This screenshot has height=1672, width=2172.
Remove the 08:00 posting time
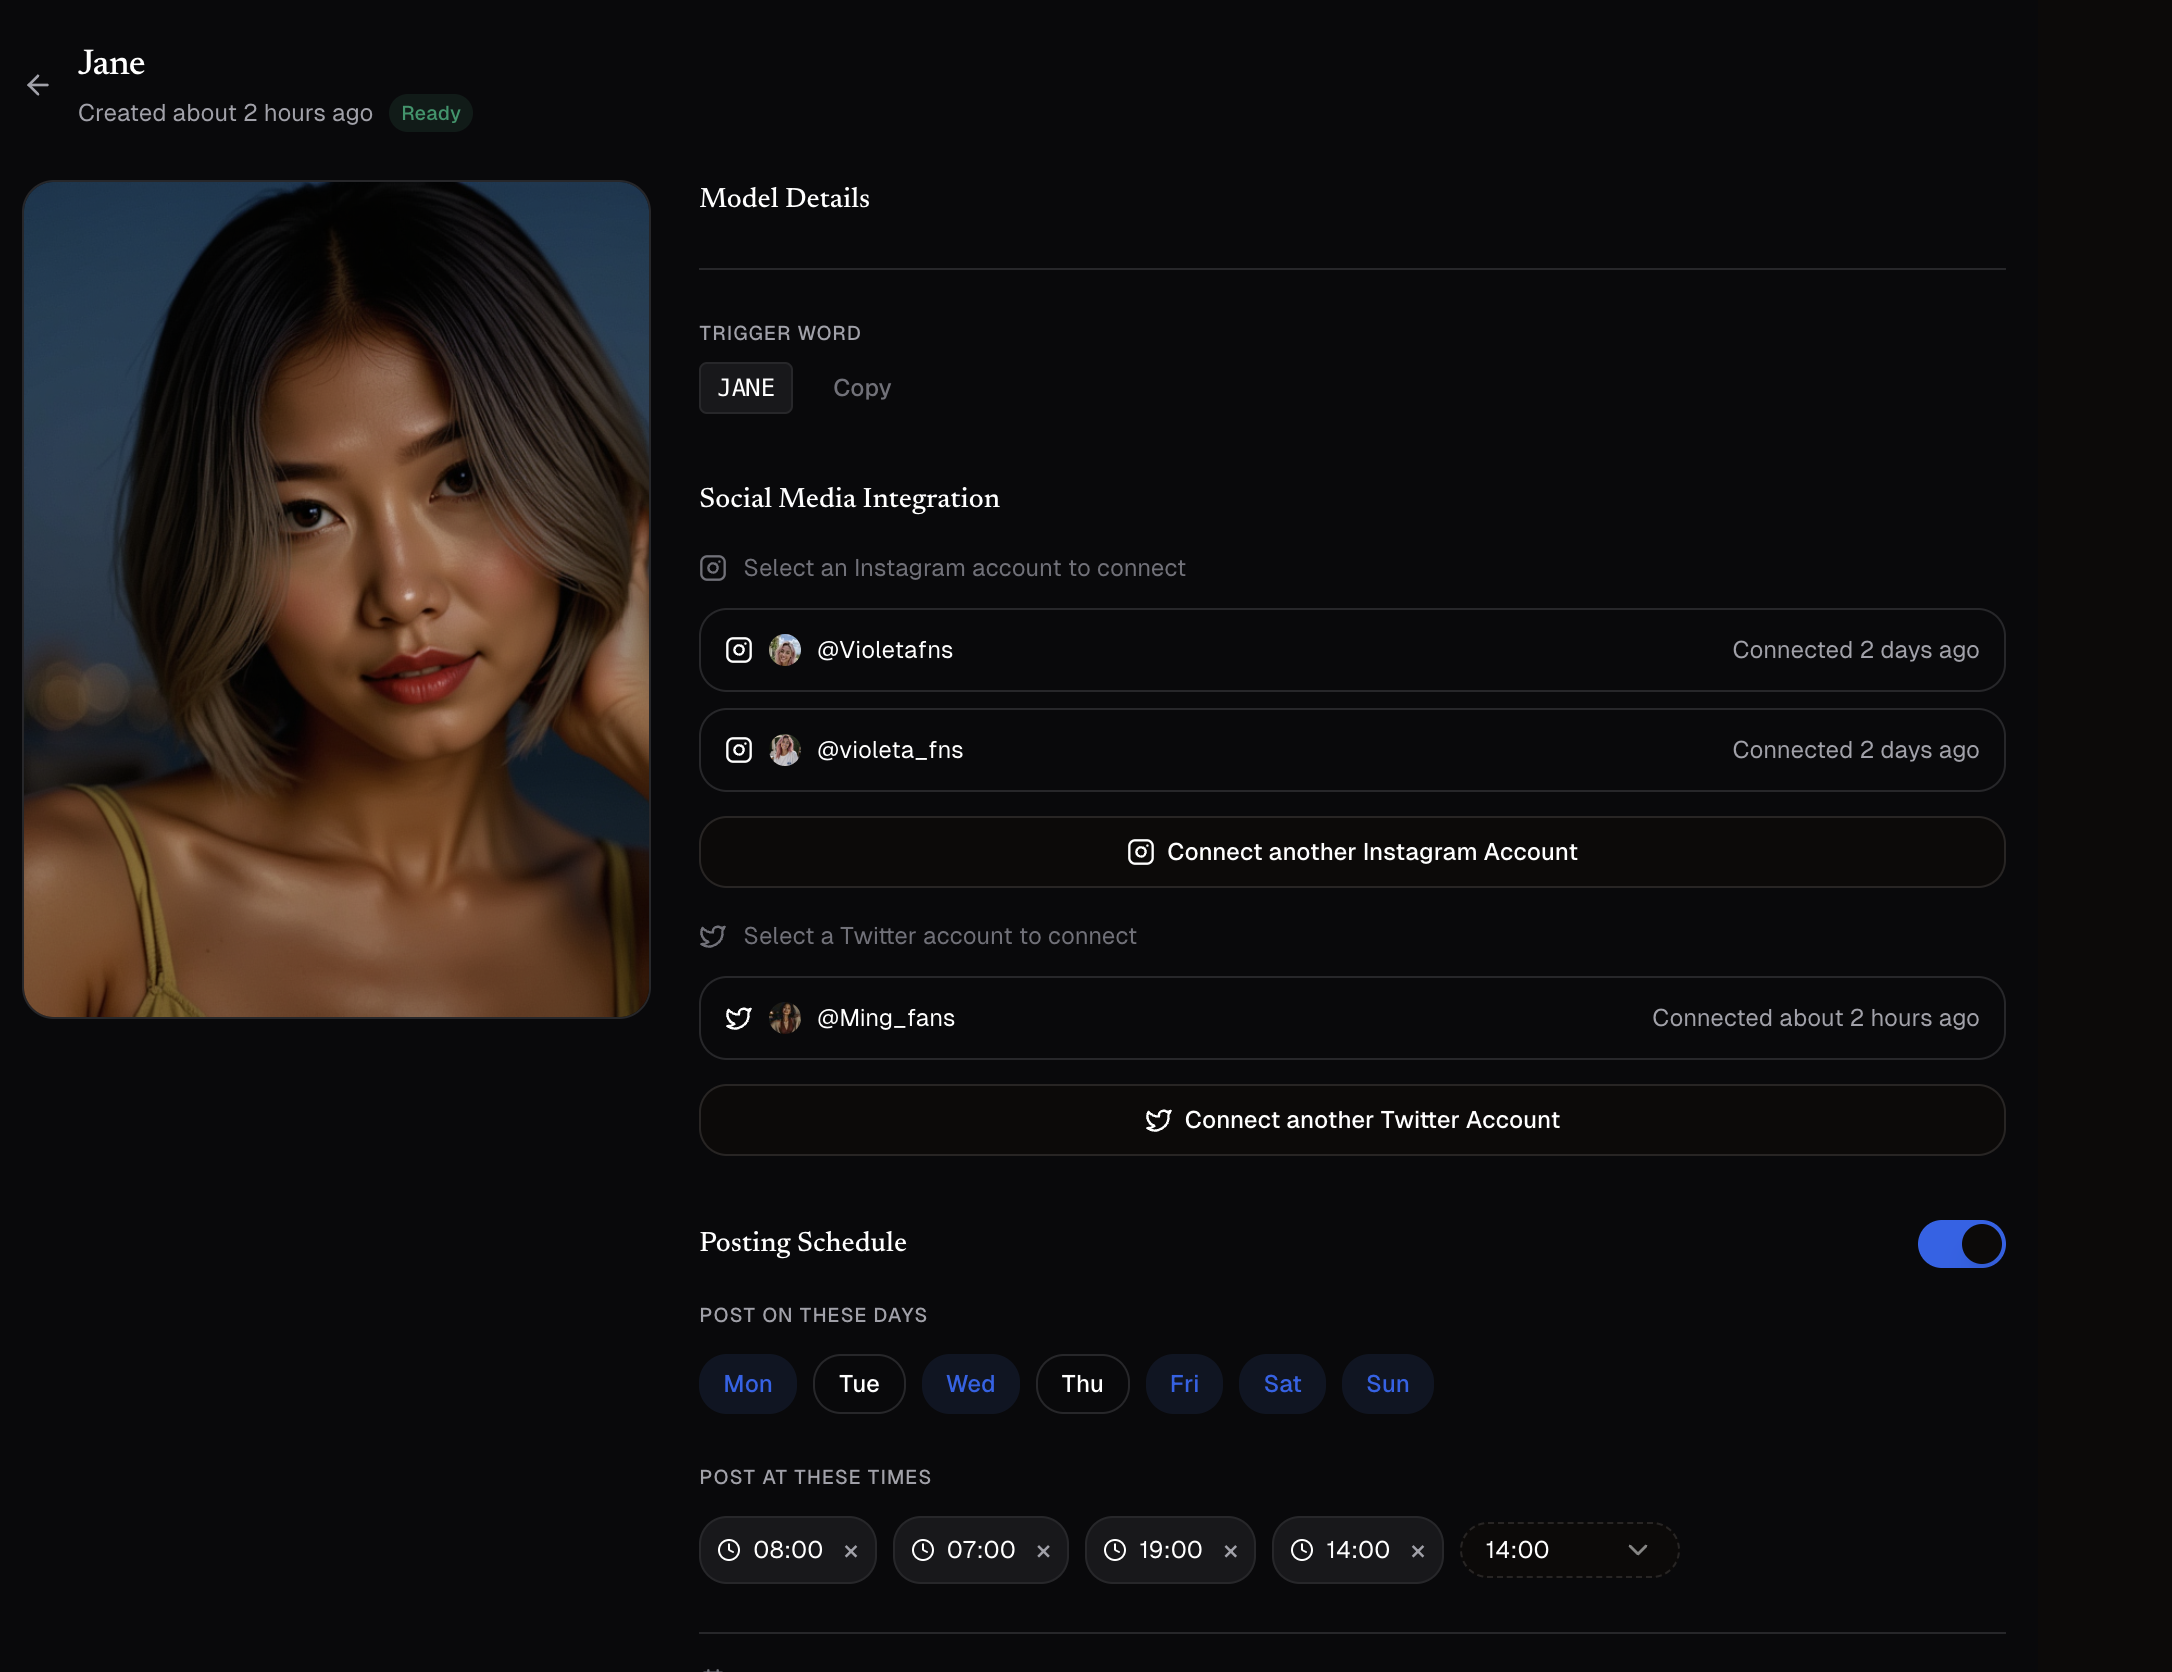tap(851, 1551)
